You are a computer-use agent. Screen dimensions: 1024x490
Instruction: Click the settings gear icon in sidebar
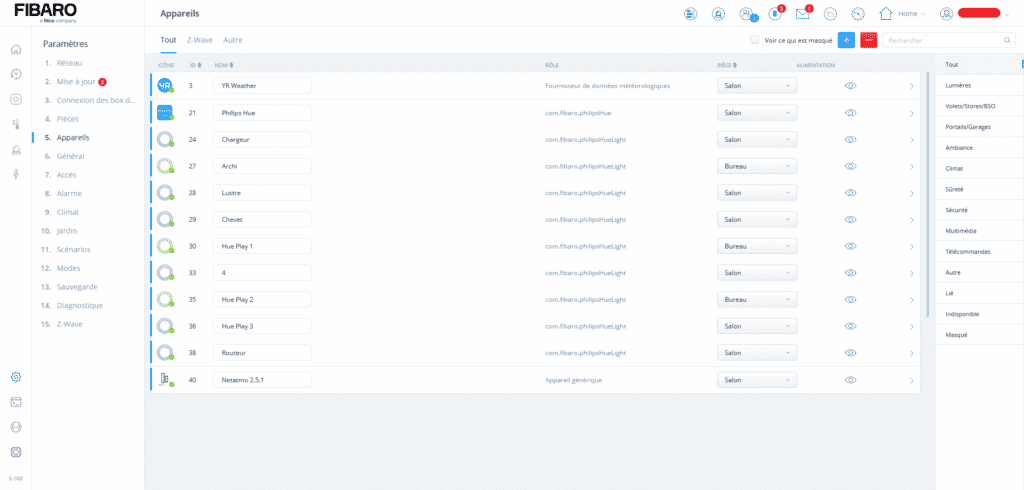tap(16, 377)
